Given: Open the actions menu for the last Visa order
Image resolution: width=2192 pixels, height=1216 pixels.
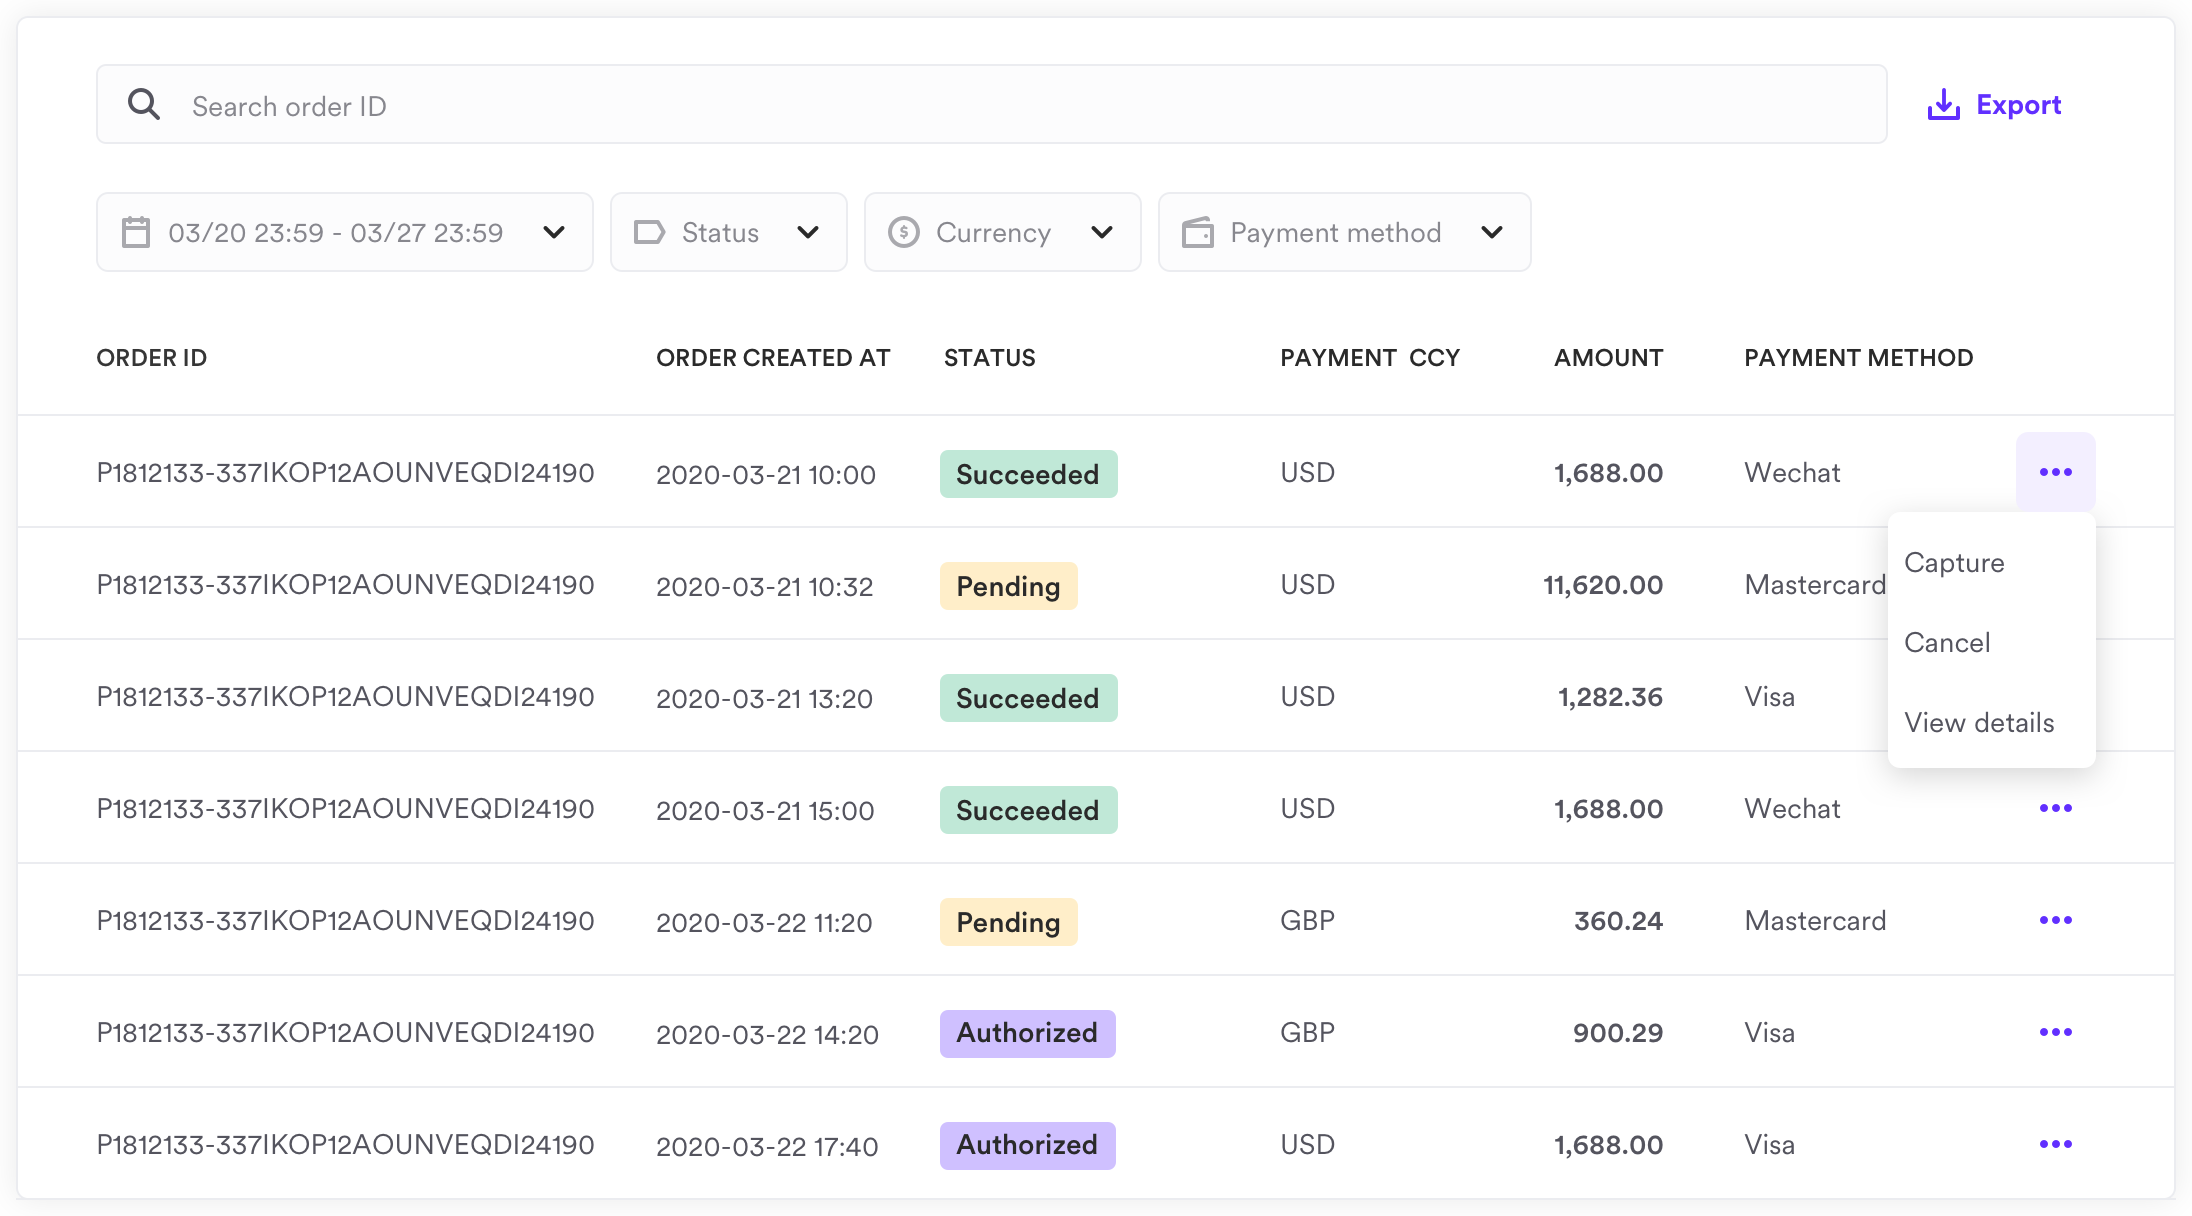Looking at the screenshot, I should 2055,1144.
